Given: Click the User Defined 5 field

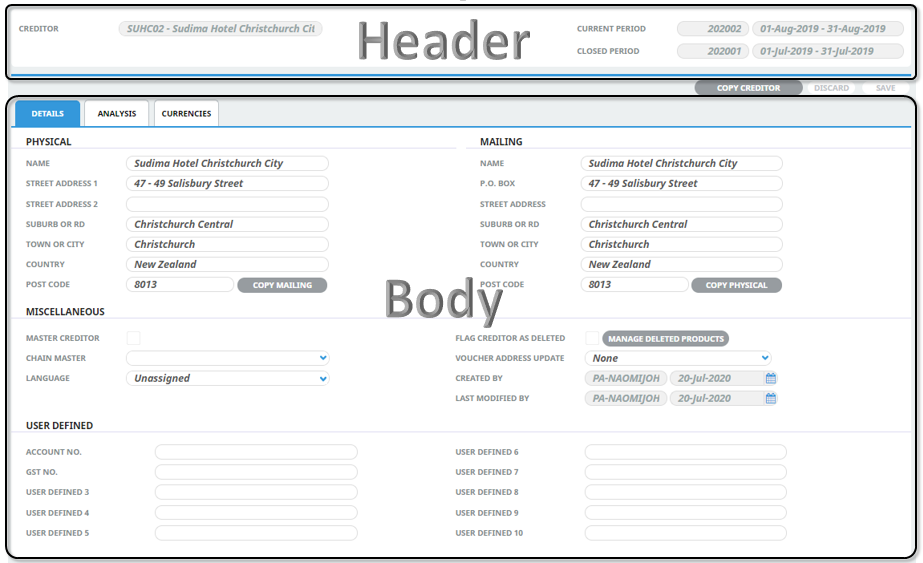Looking at the screenshot, I should pyautogui.click(x=256, y=533).
